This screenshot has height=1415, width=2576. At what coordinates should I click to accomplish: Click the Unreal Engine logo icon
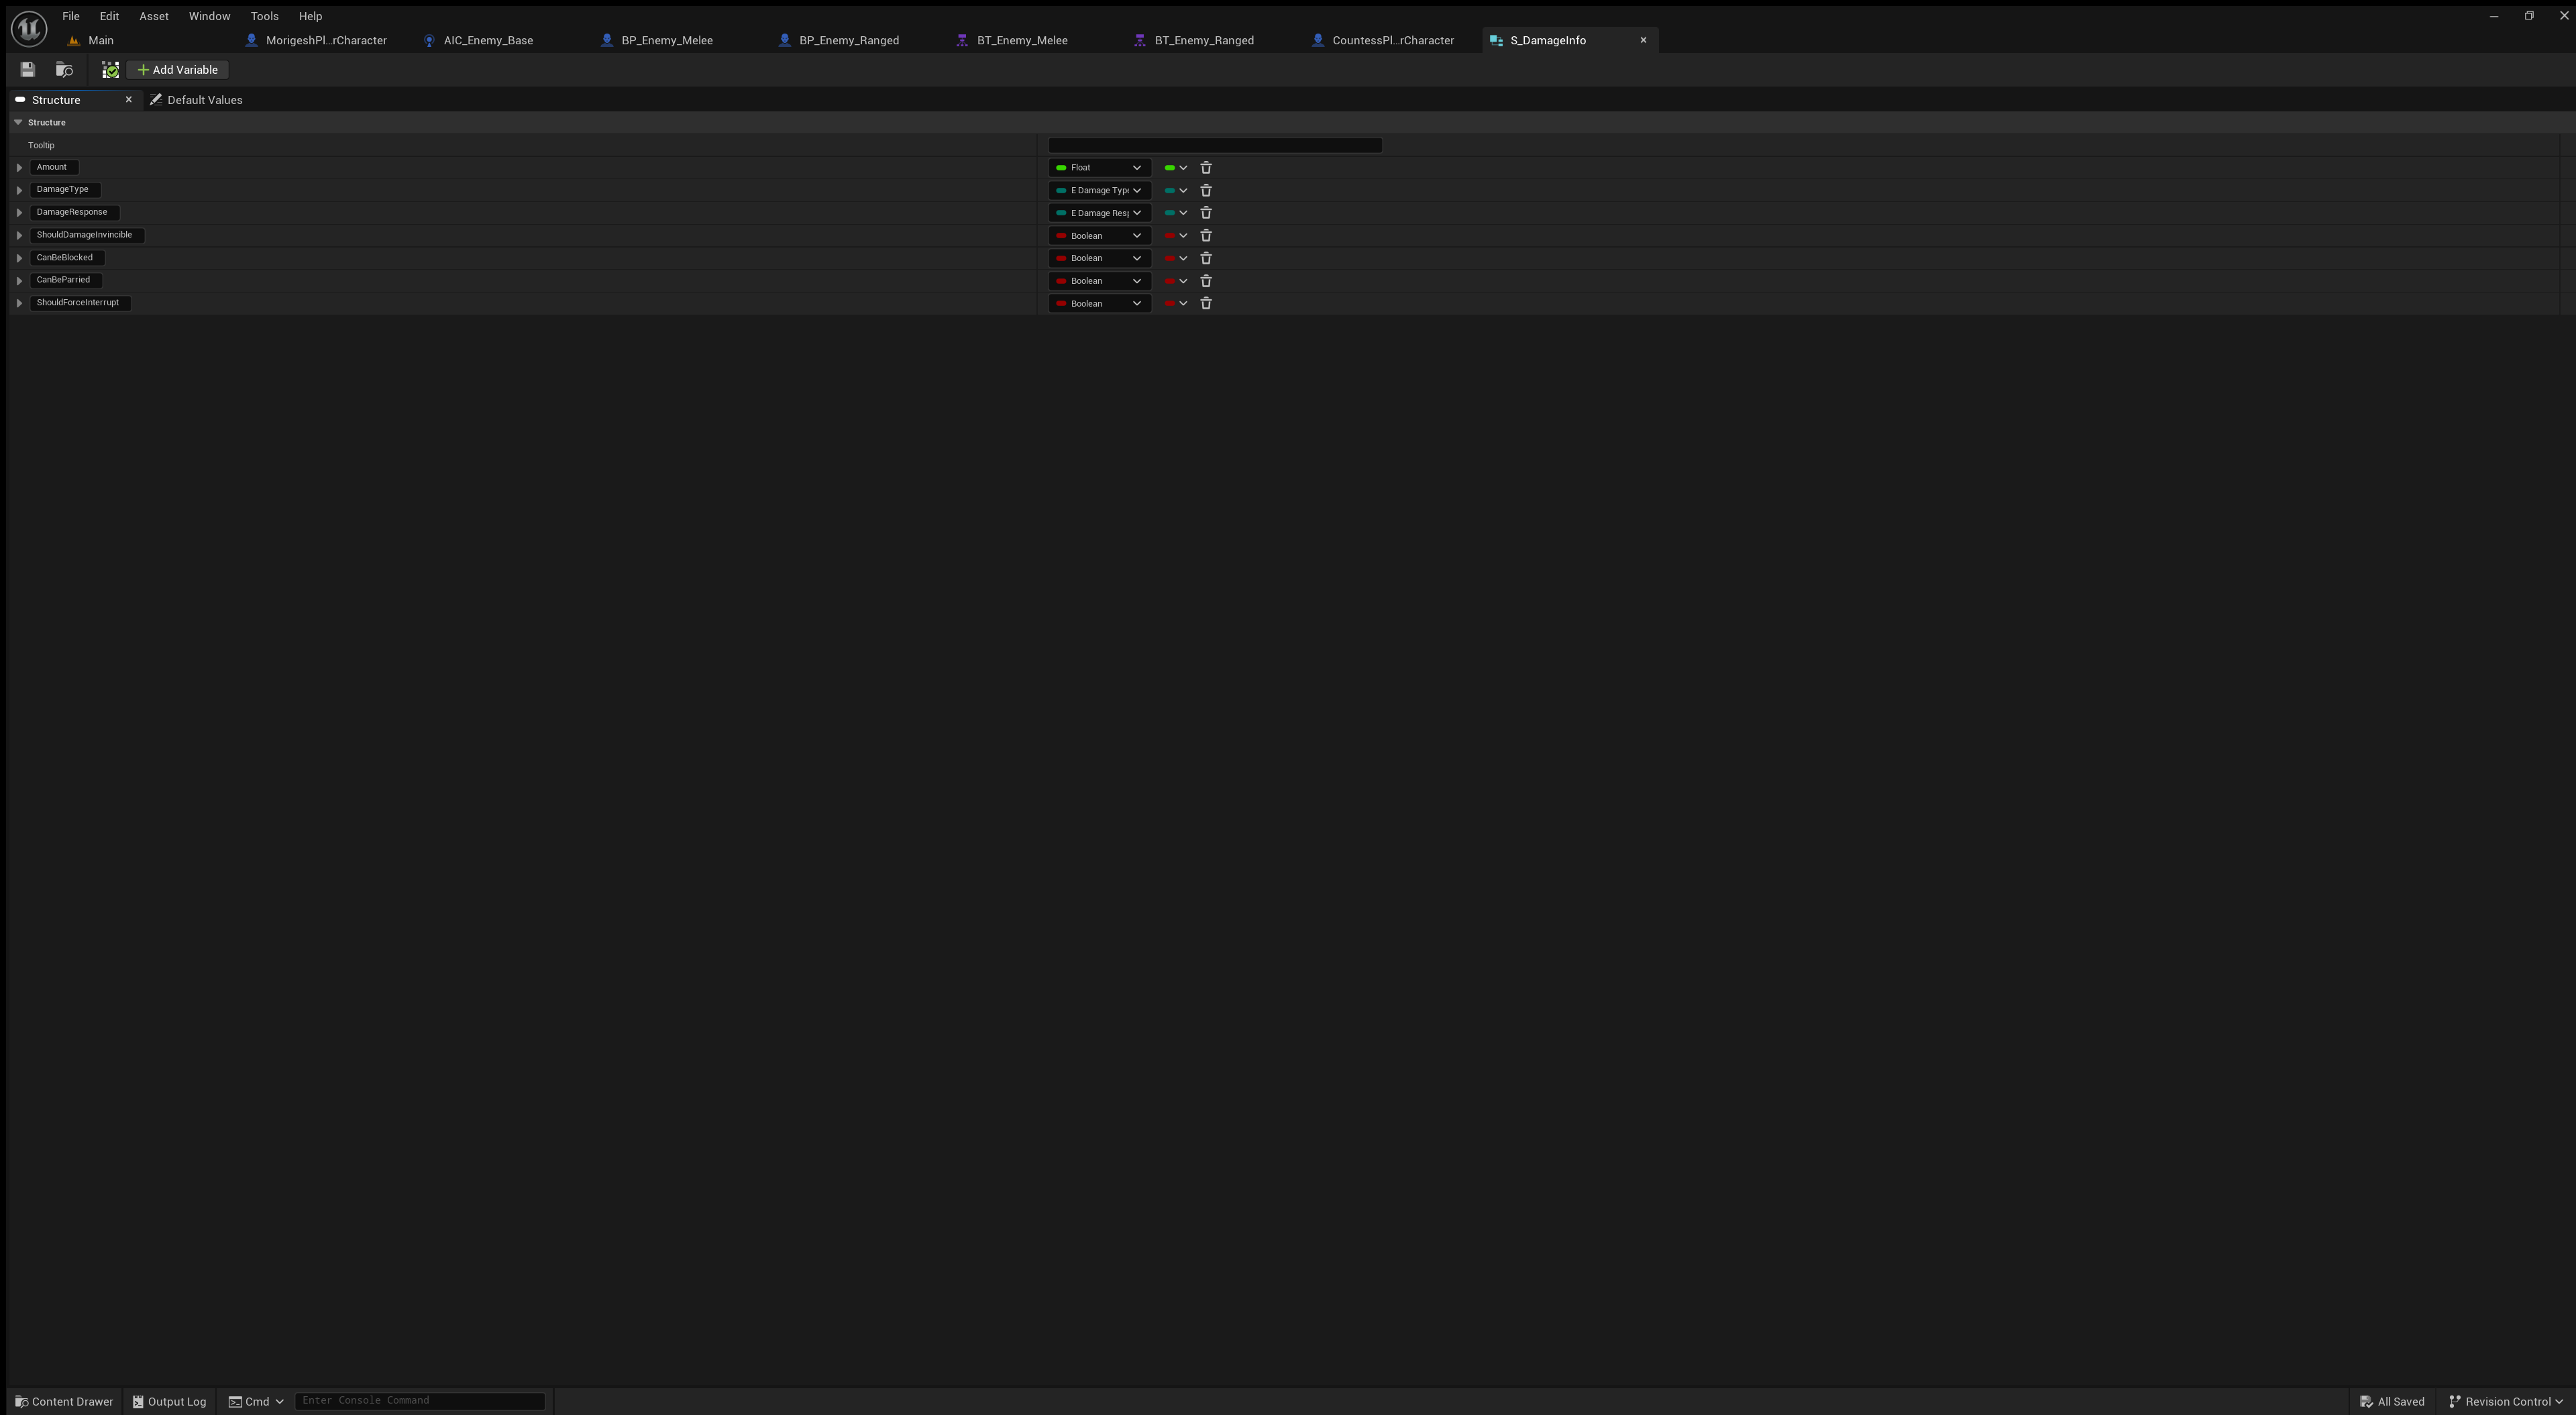click(x=29, y=28)
